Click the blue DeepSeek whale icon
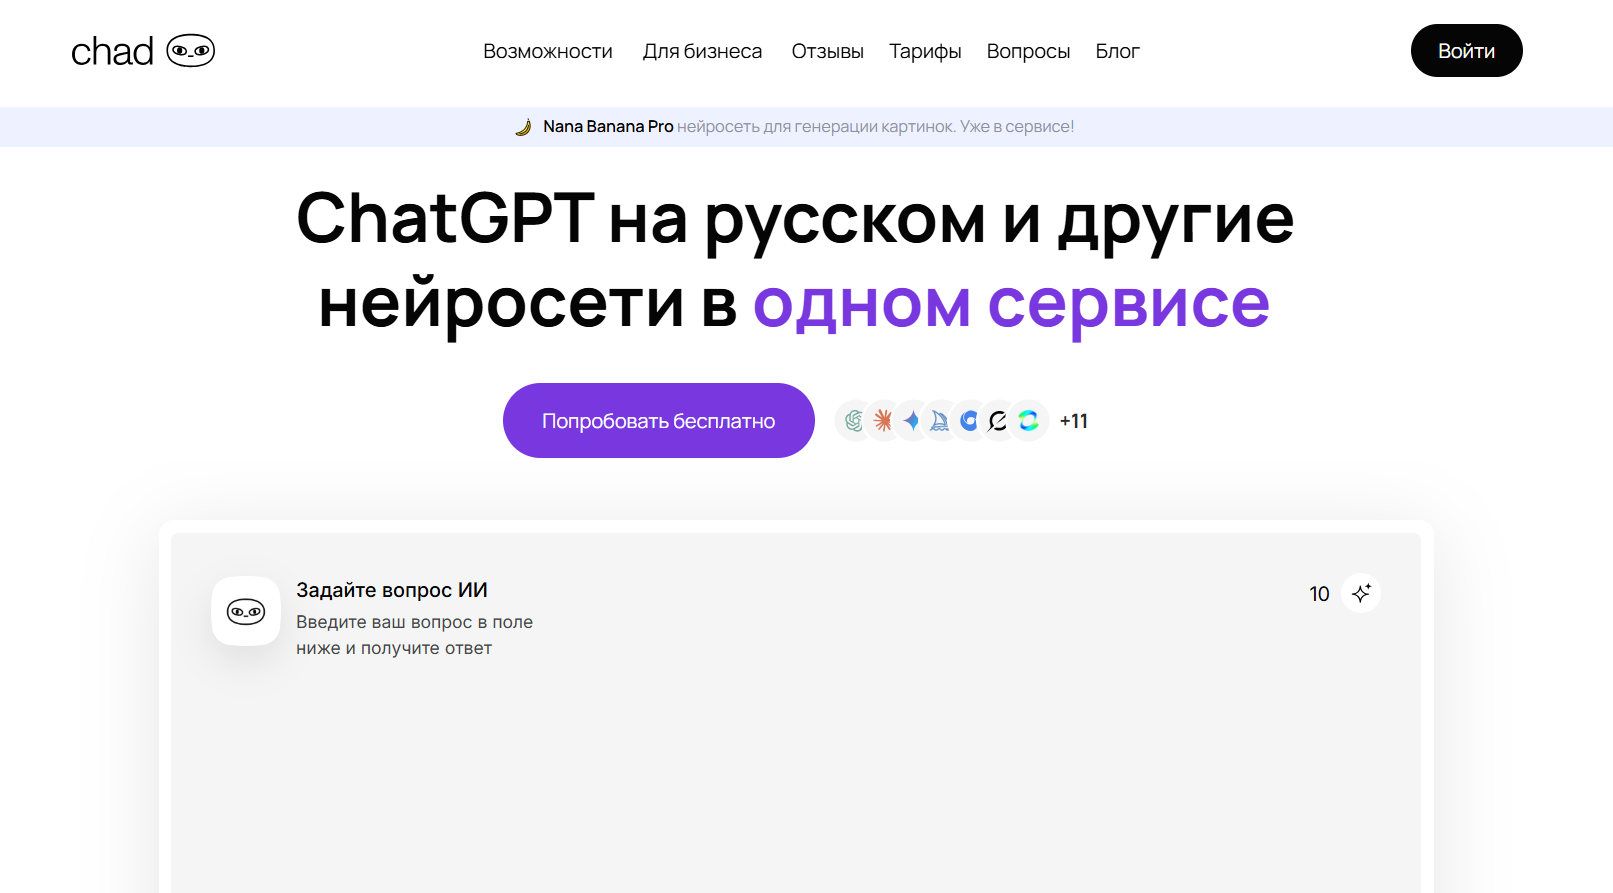 pos(969,421)
